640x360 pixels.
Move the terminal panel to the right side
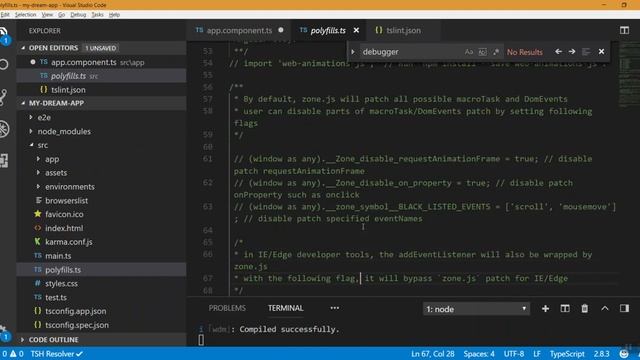[624, 308]
